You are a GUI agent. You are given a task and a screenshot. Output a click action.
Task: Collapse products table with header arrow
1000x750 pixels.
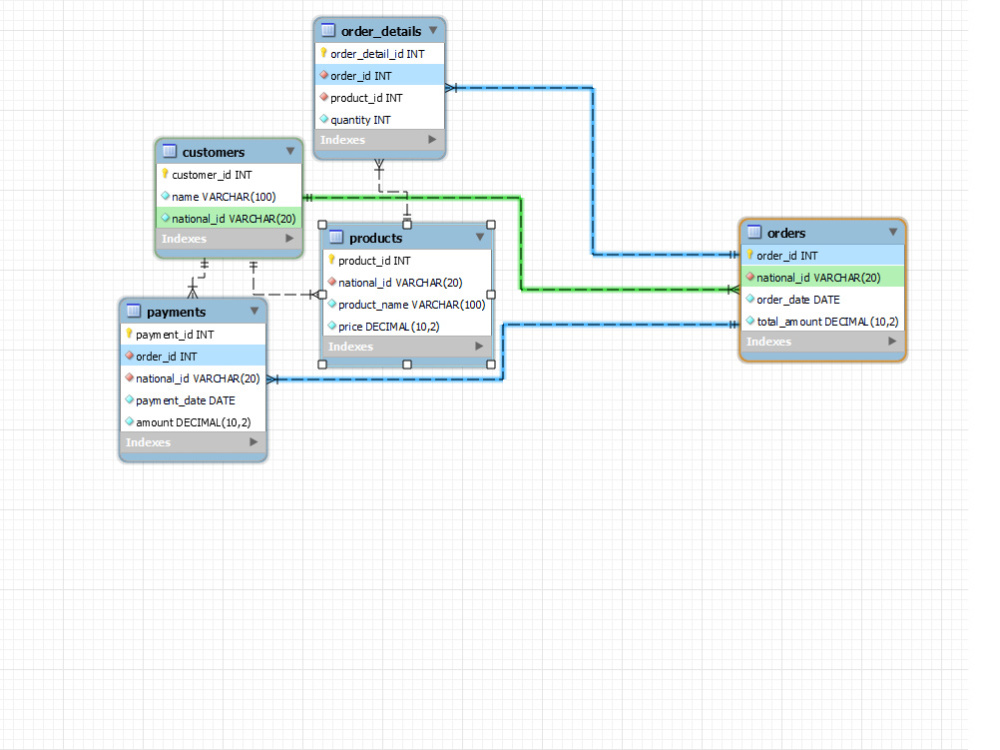click(480, 237)
